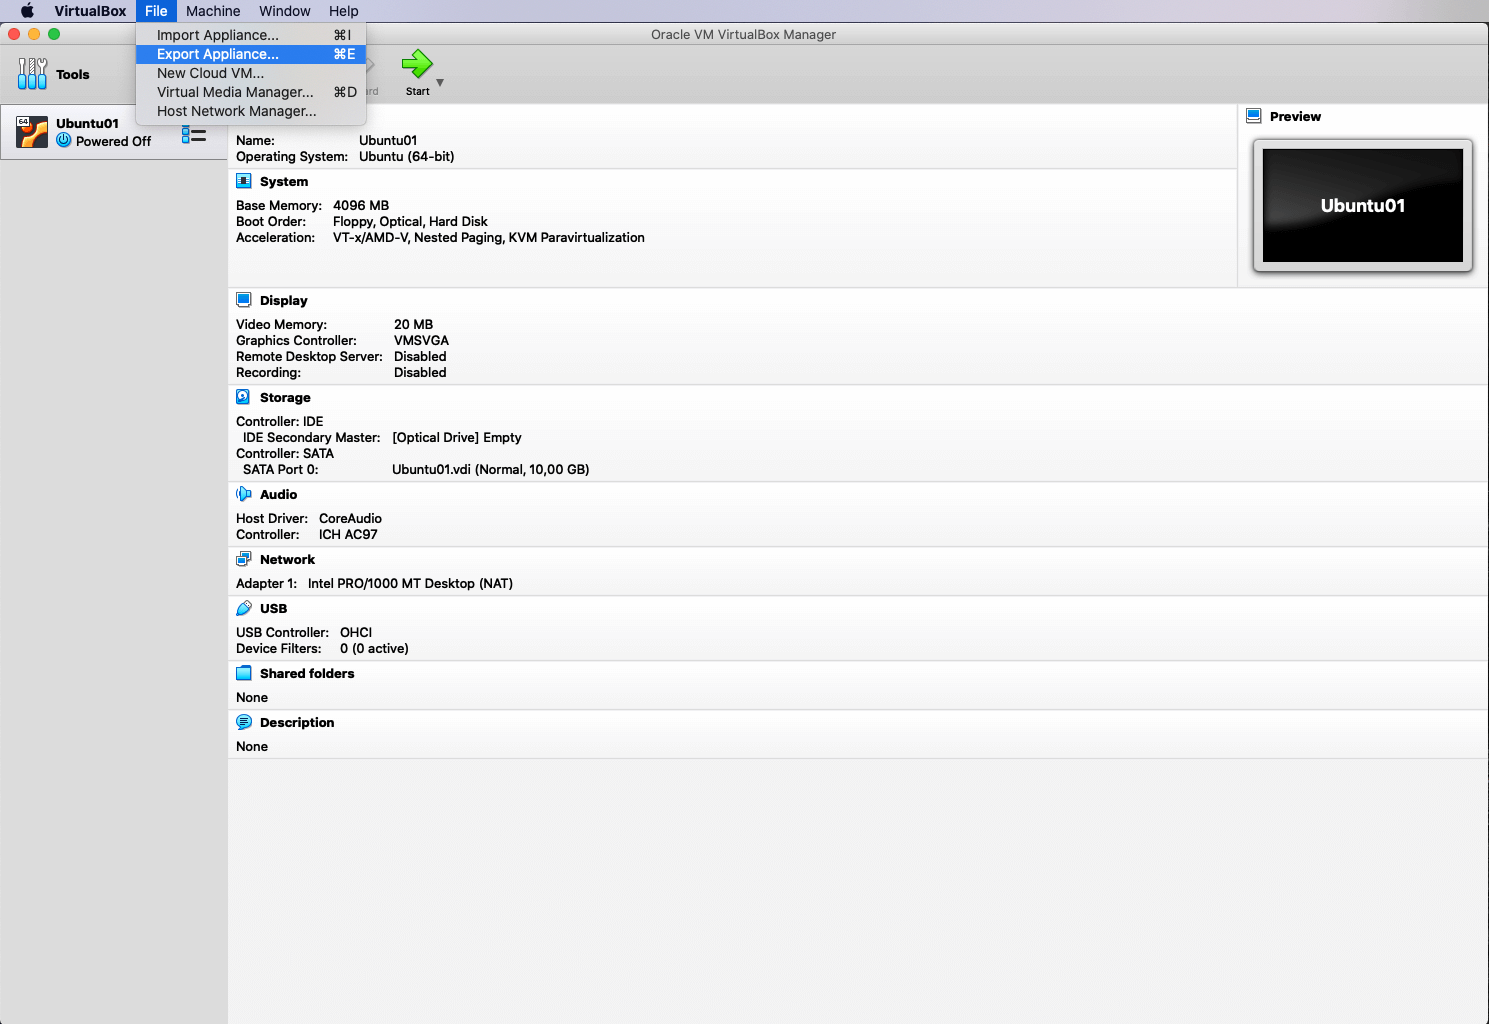The image size is (1489, 1024).
Task: Open the Description section header
Action: (x=297, y=723)
